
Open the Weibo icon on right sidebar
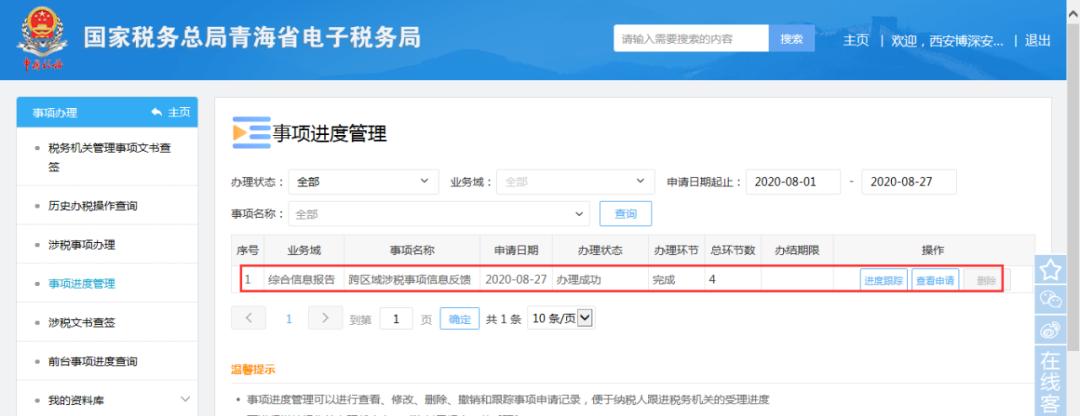point(1050,330)
